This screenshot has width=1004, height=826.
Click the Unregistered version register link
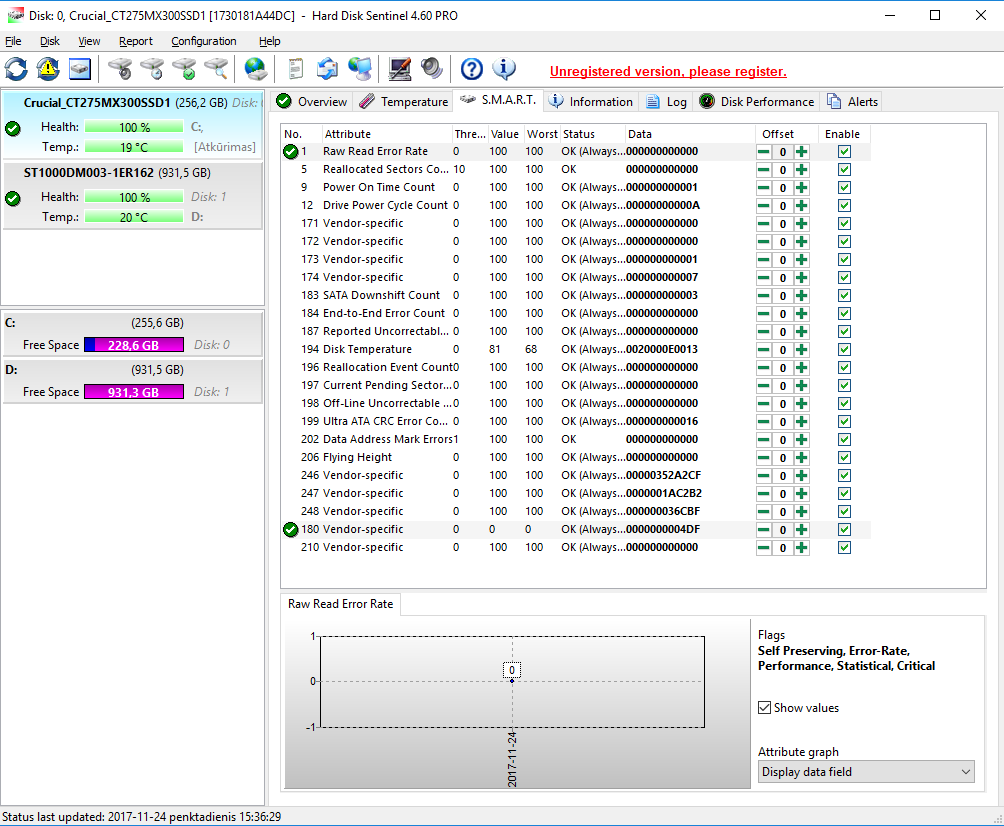click(668, 72)
